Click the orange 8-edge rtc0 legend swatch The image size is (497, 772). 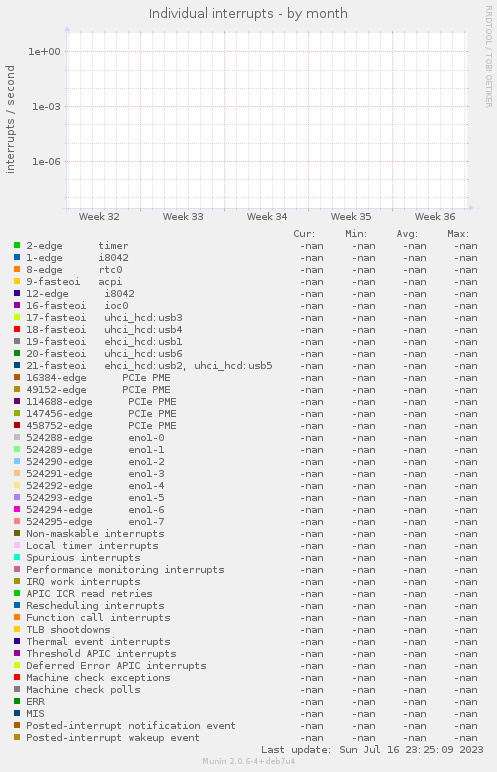pos(17,269)
